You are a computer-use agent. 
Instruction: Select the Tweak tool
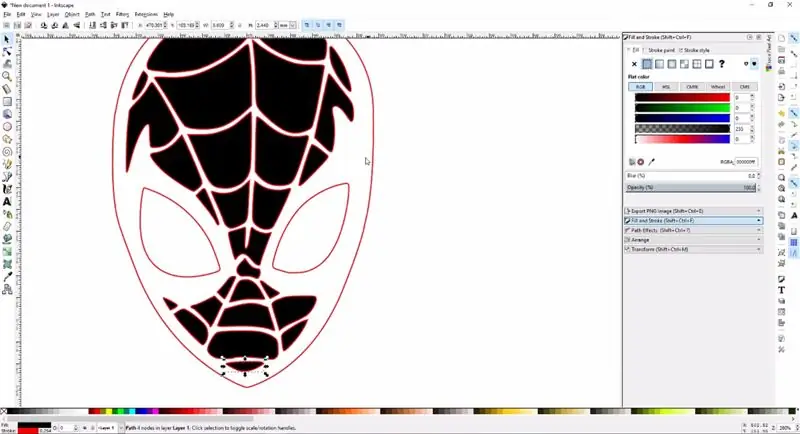(7, 64)
